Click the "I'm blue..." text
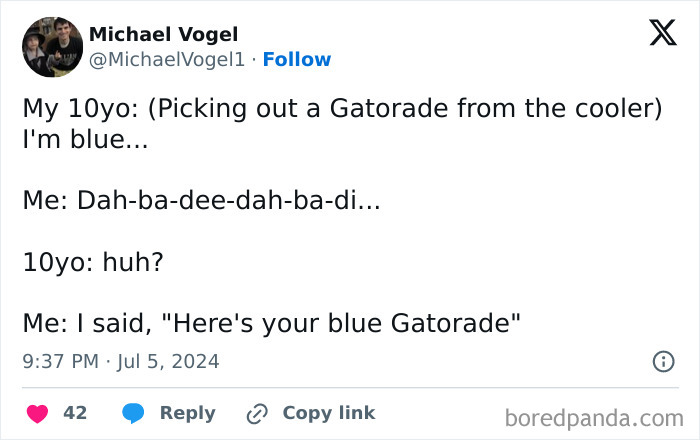700x440 pixels. (x=84, y=141)
